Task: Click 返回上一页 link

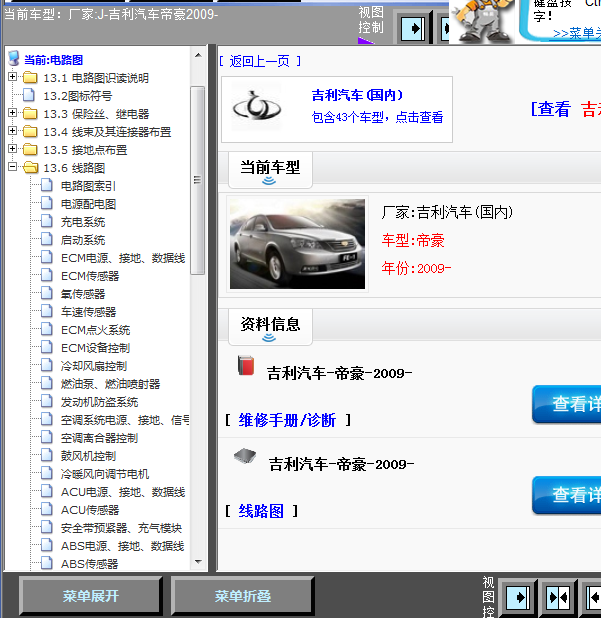Action: point(260,61)
